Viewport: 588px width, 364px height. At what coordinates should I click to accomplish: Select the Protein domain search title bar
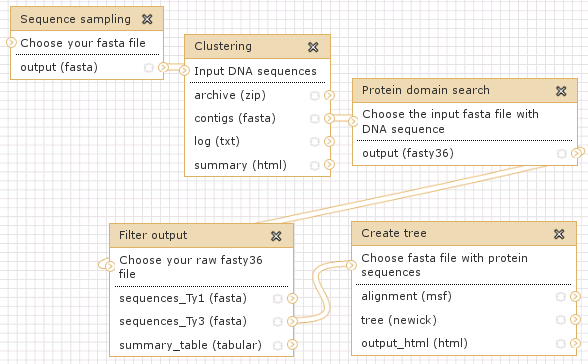[465, 90]
